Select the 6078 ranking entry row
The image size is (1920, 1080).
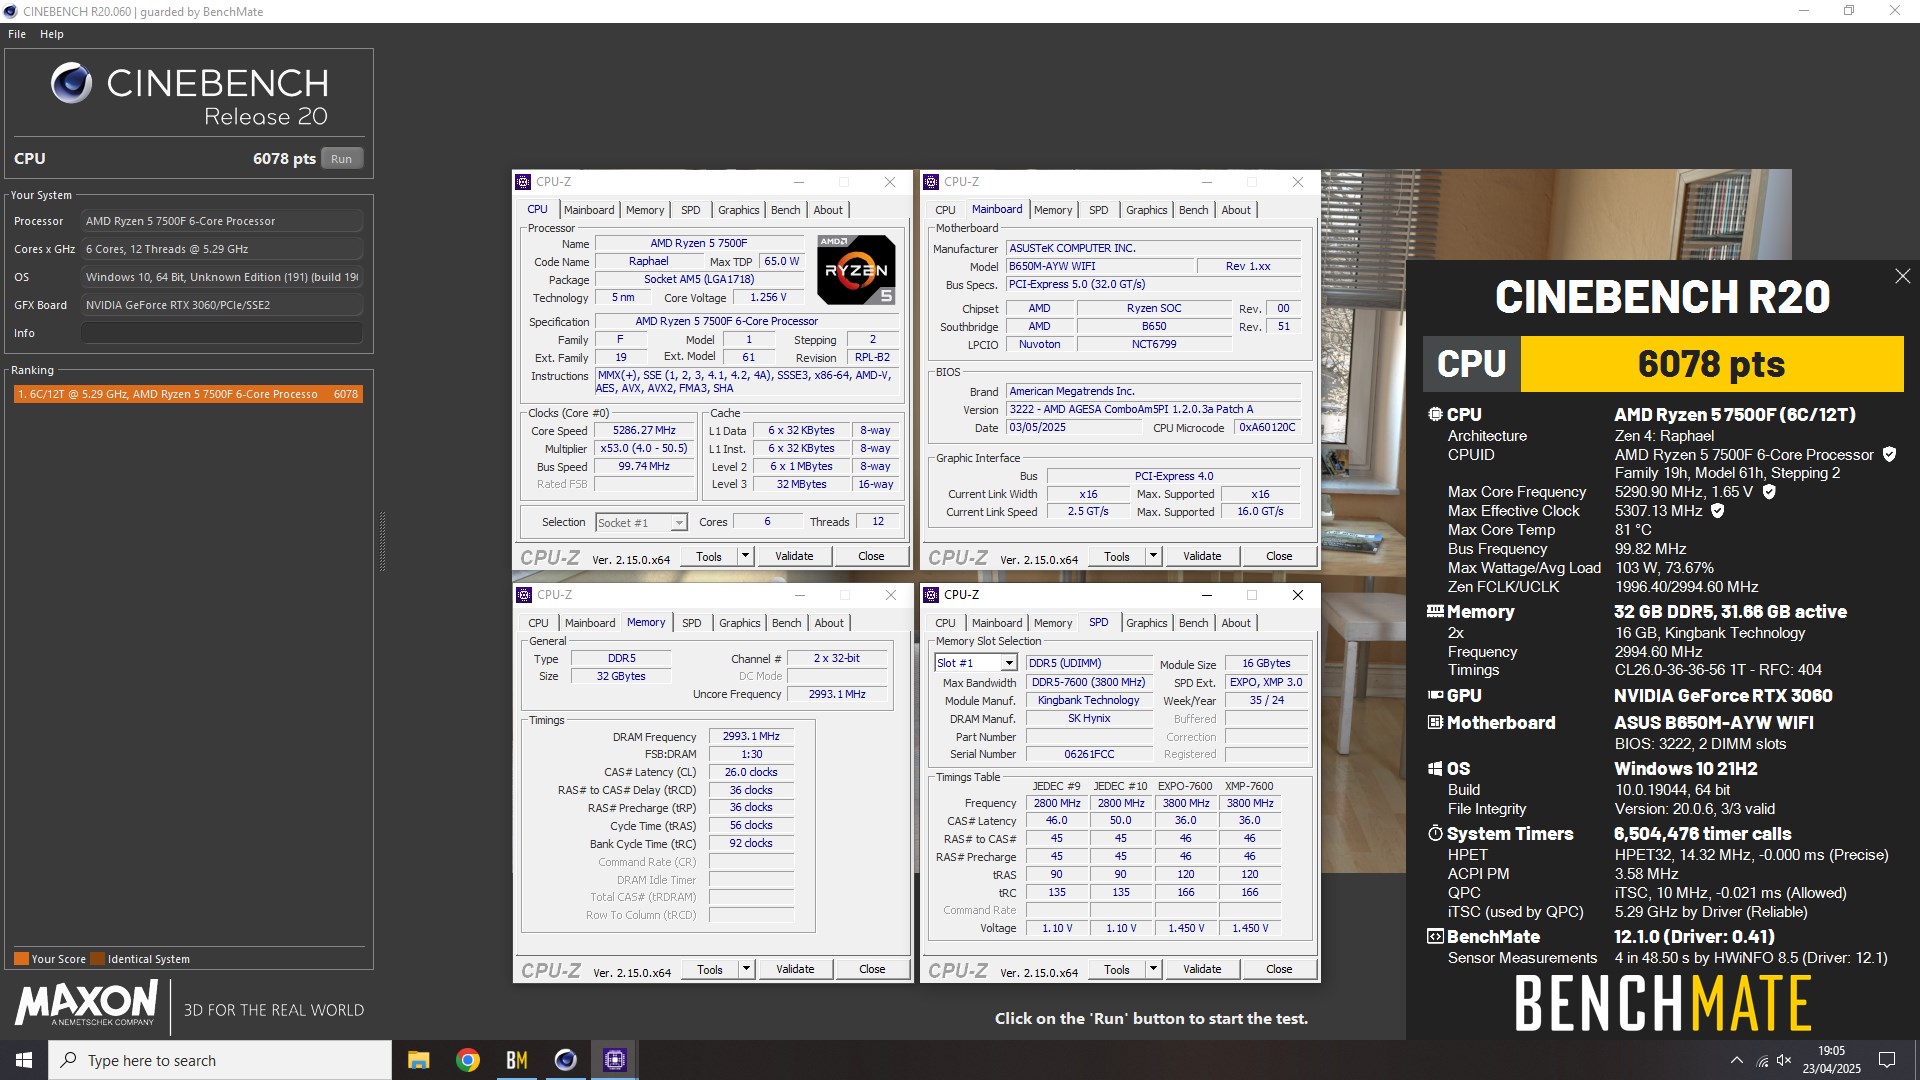coord(187,394)
